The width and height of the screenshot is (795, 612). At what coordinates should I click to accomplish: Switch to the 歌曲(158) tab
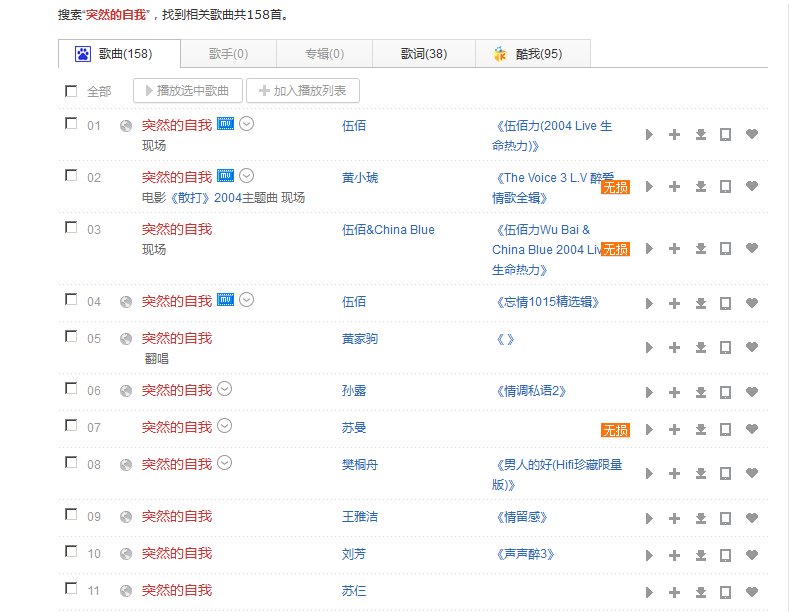[x=120, y=54]
